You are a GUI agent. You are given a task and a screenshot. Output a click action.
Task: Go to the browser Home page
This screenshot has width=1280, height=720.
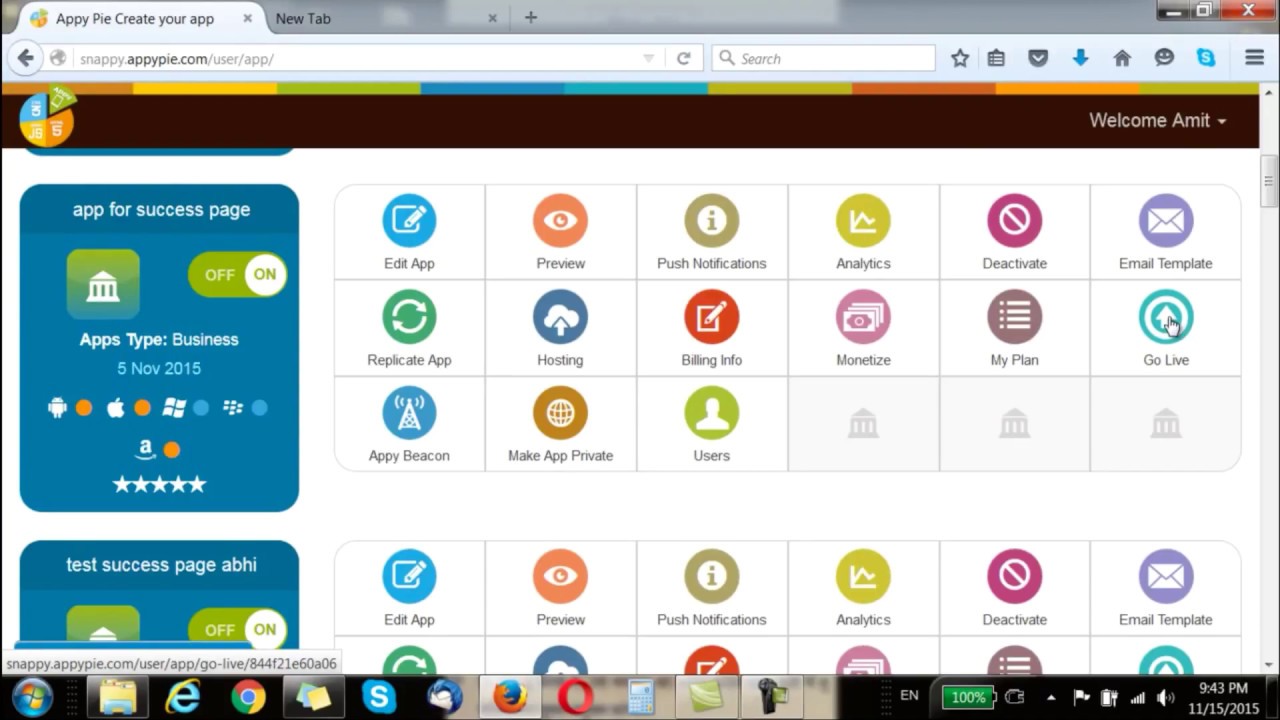tap(1122, 58)
